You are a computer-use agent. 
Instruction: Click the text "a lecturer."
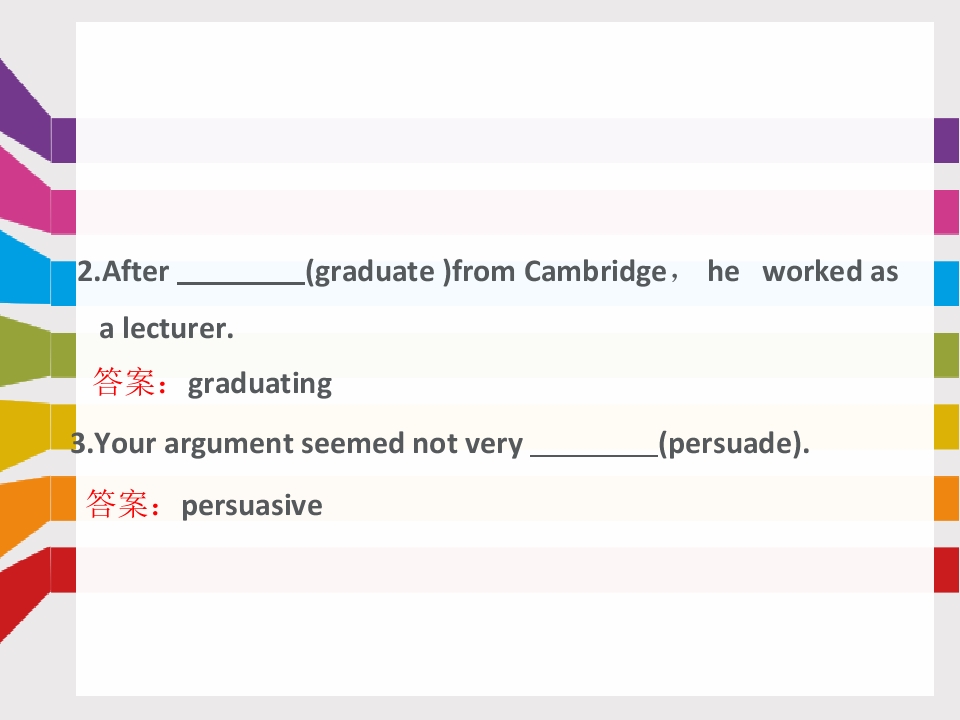pyautogui.click(x=167, y=328)
